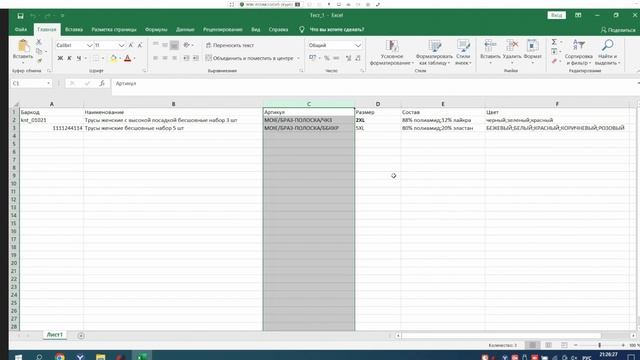Viewport: 640px width, 360px height.
Task: Open the Общий number format dropdown
Action: tap(358, 45)
